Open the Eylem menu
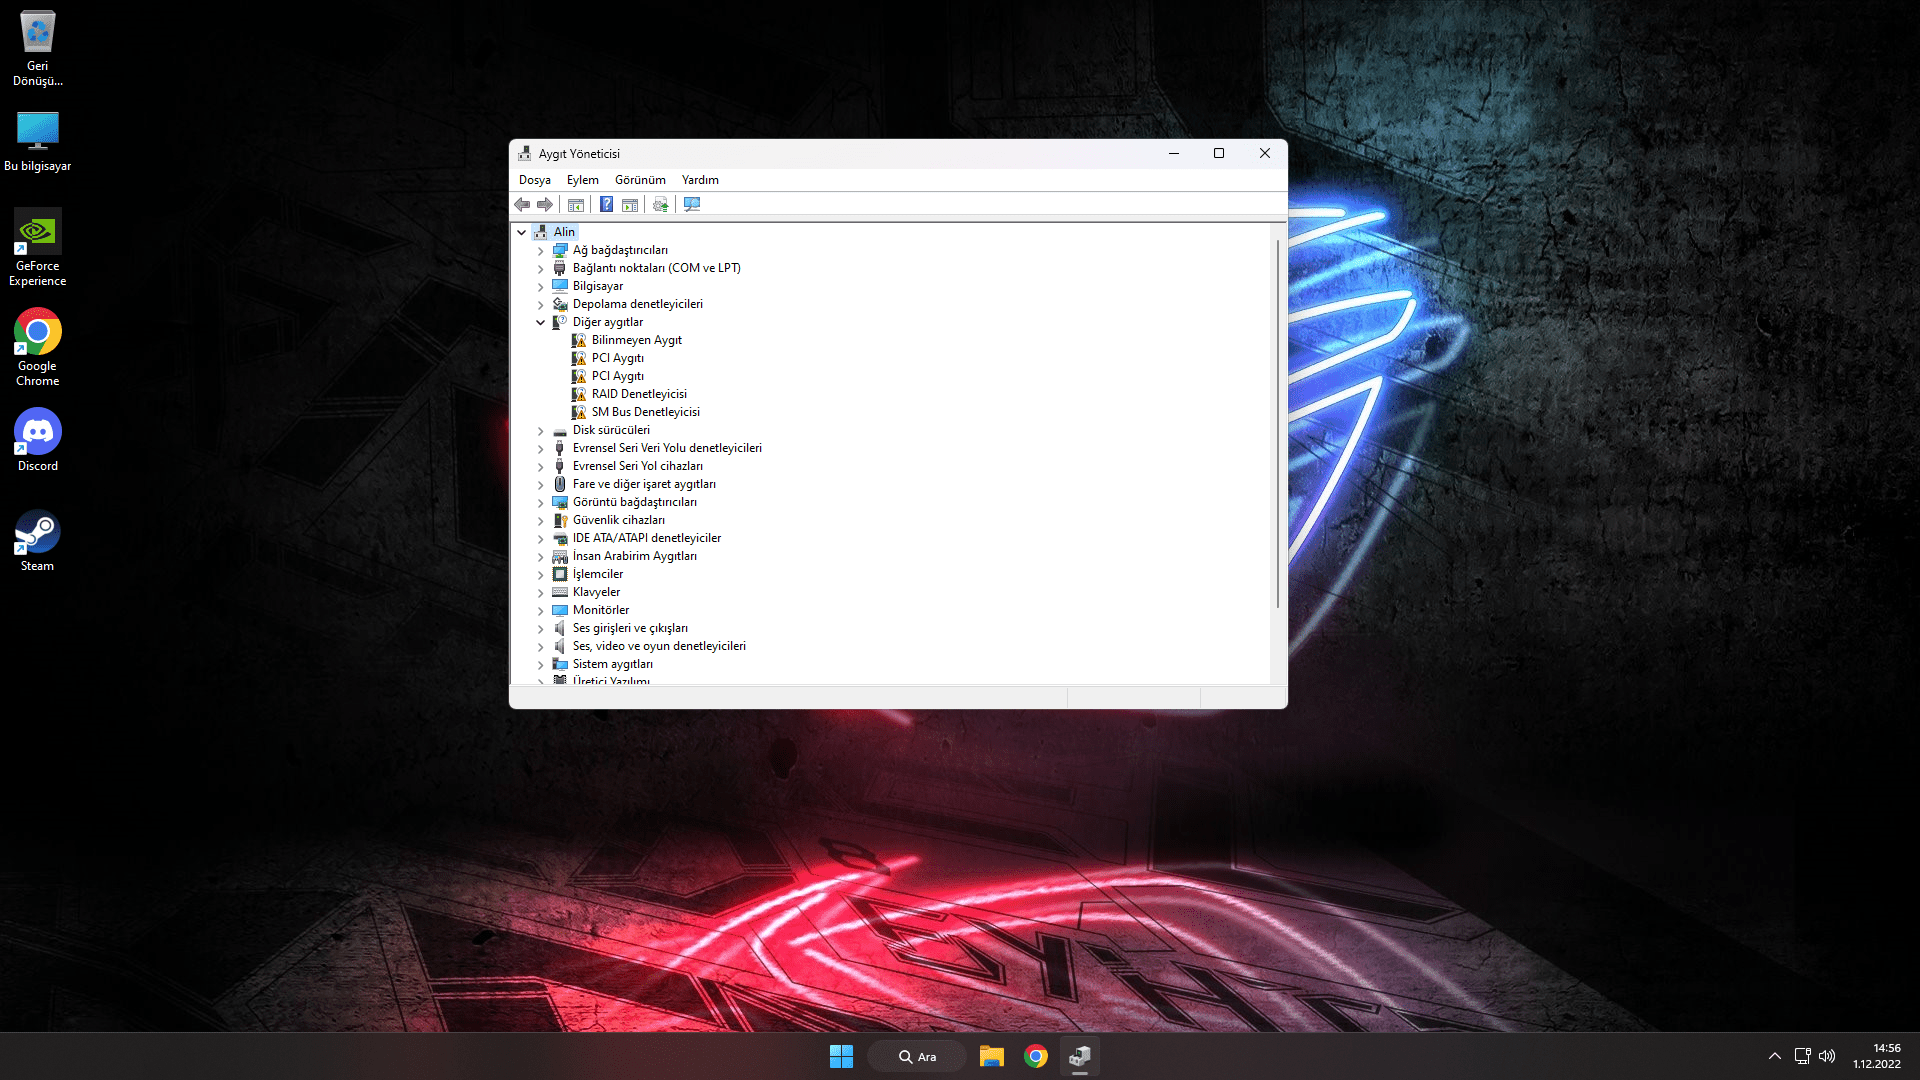 (582, 180)
